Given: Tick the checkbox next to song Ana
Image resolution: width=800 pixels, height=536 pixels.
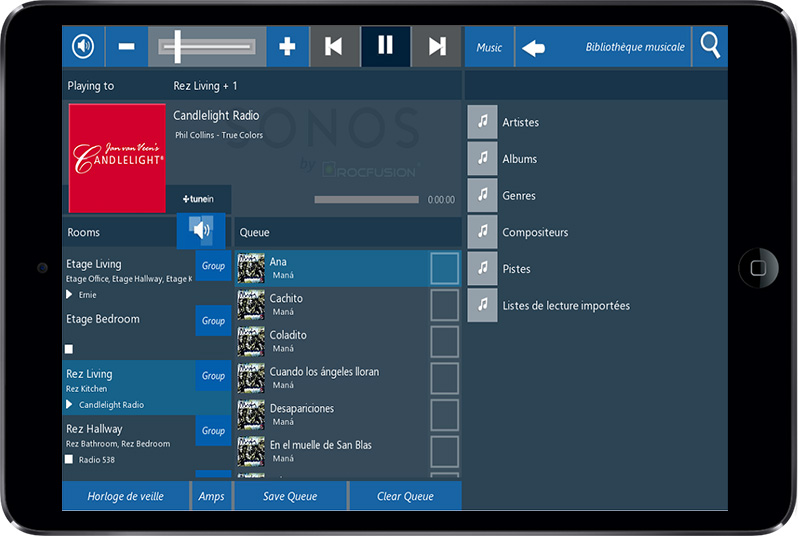Looking at the screenshot, I should (x=444, y=268).
